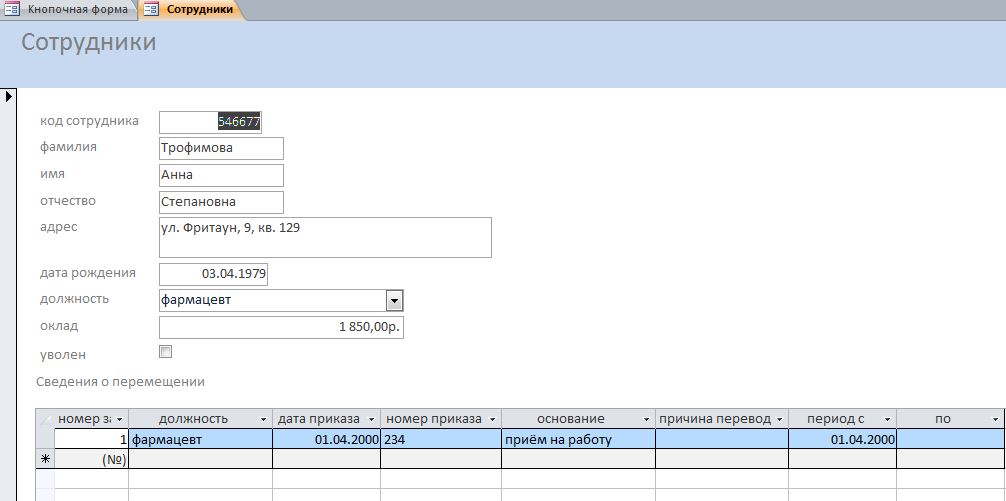Click the имя field containing Анна

point(221,175)
